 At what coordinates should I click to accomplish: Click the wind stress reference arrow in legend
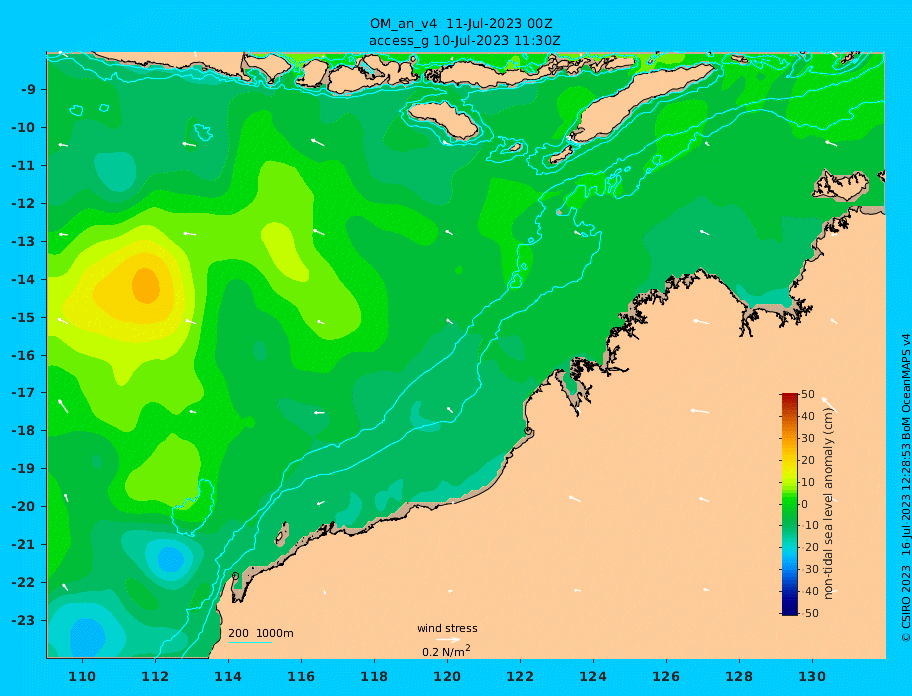click(x=448, y=640)
